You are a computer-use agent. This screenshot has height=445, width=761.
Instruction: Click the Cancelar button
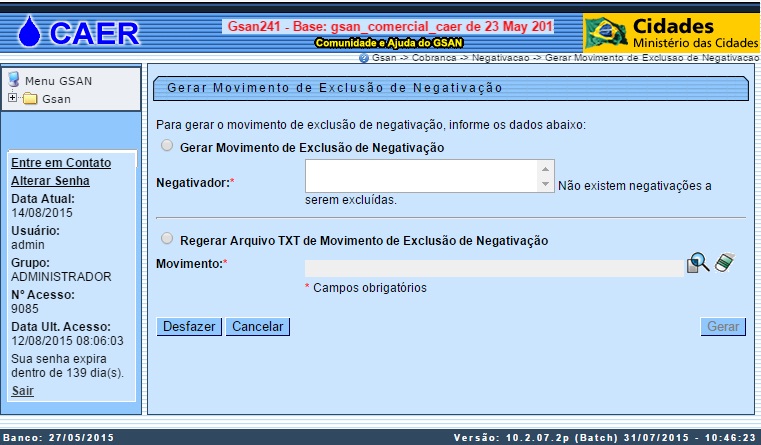point(257,327)
